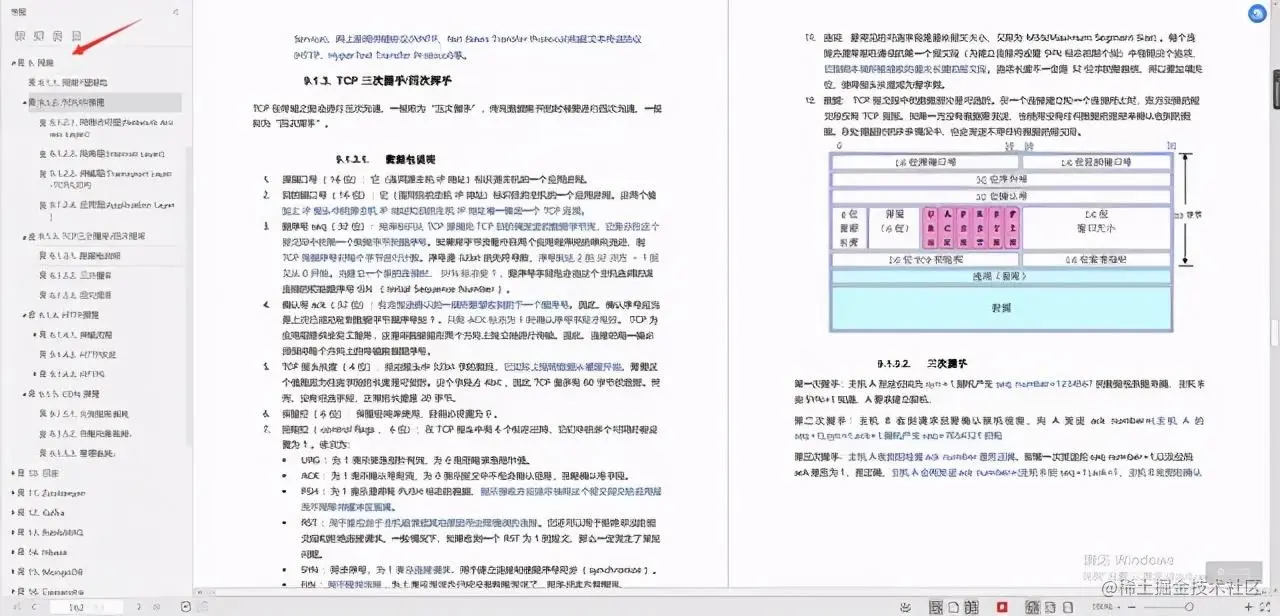Click the 6.1.3.1 subheading in the left page
The height and width of the screenshot is (616, 1280).
point(385,159)
